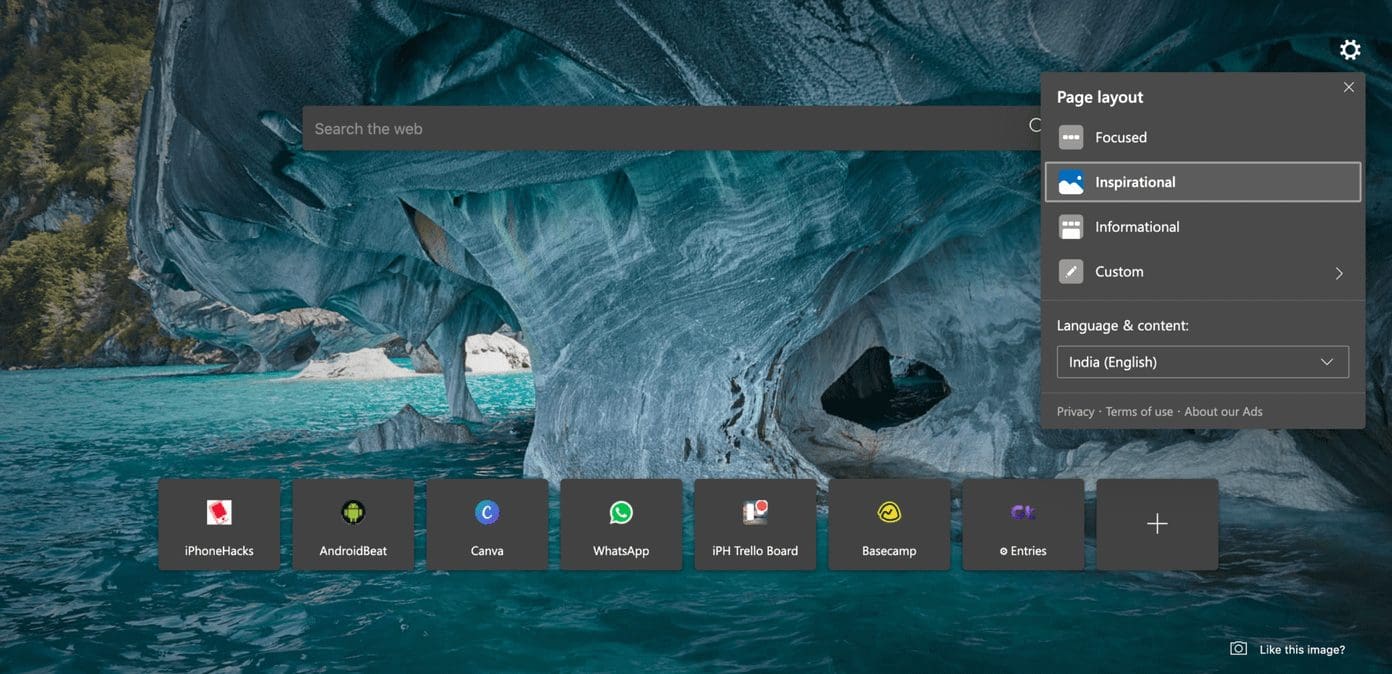The width and height of the screenshot is (1392, 674).
Task: Open the page settings gear icon
Action: pyautogui.click(x=1350, y=50)
